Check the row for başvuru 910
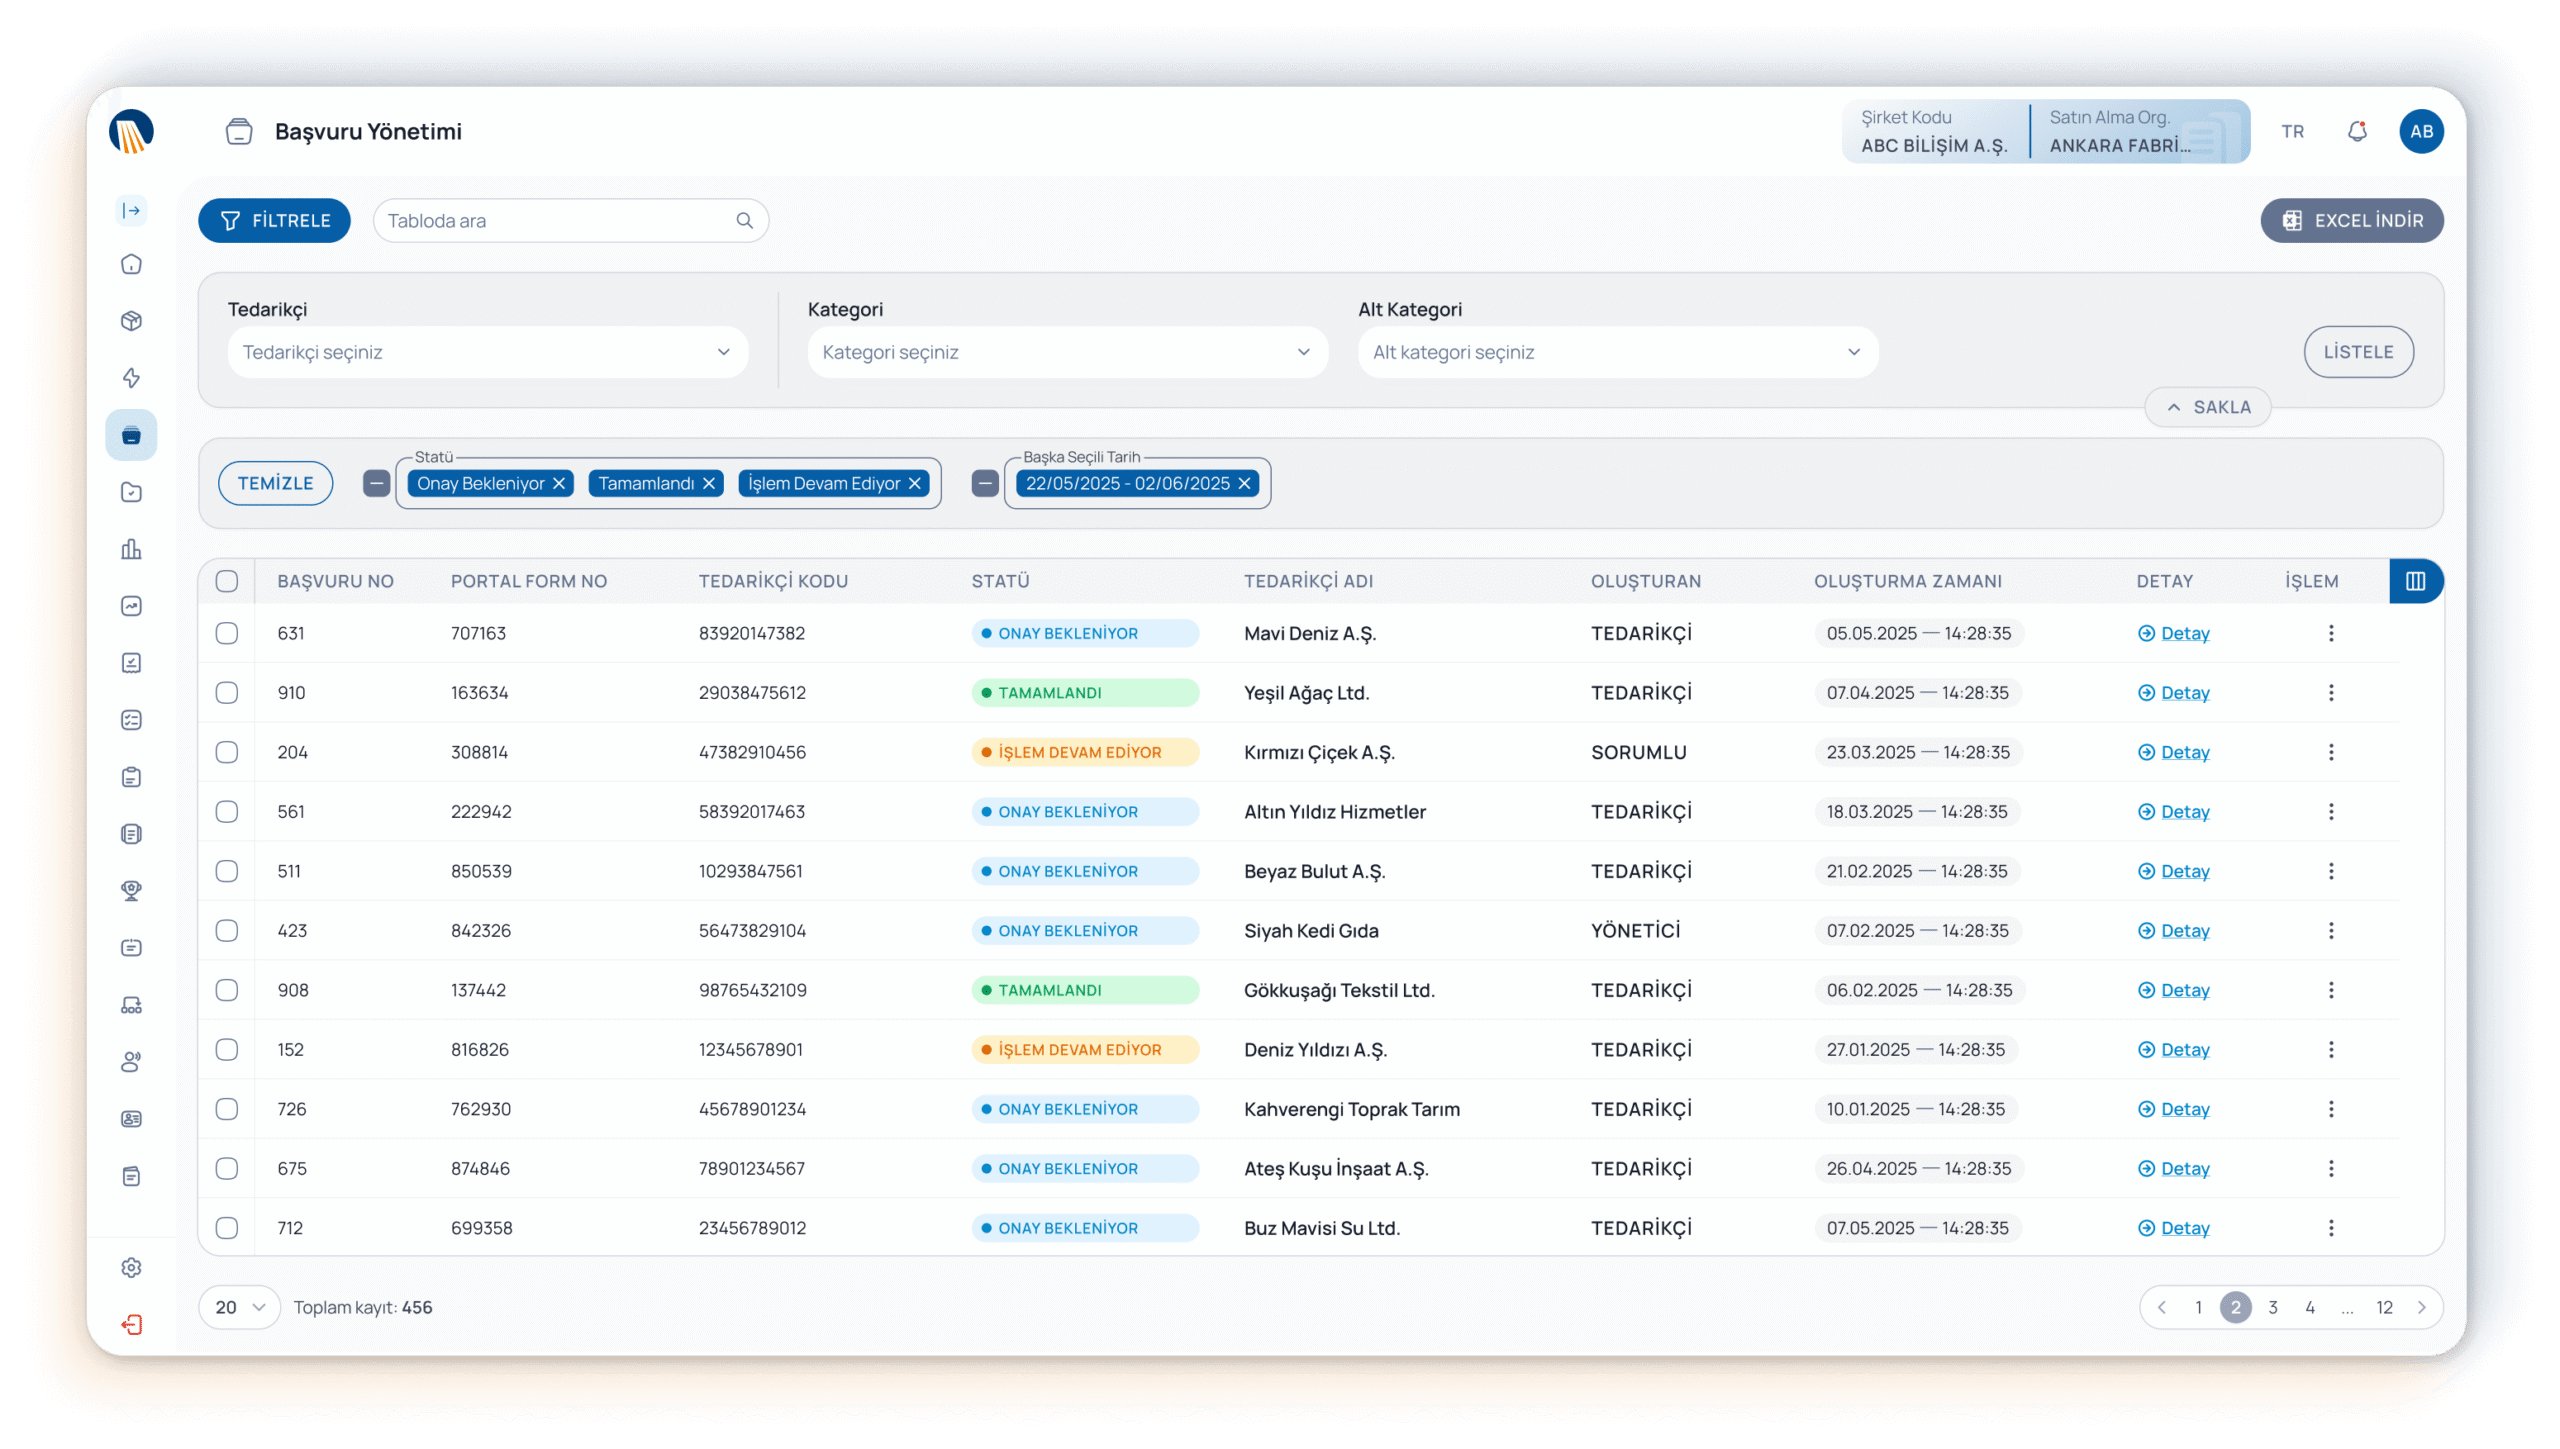Image resolution: width=2560 pixels, height=1449 pixels. click(227, 693)
